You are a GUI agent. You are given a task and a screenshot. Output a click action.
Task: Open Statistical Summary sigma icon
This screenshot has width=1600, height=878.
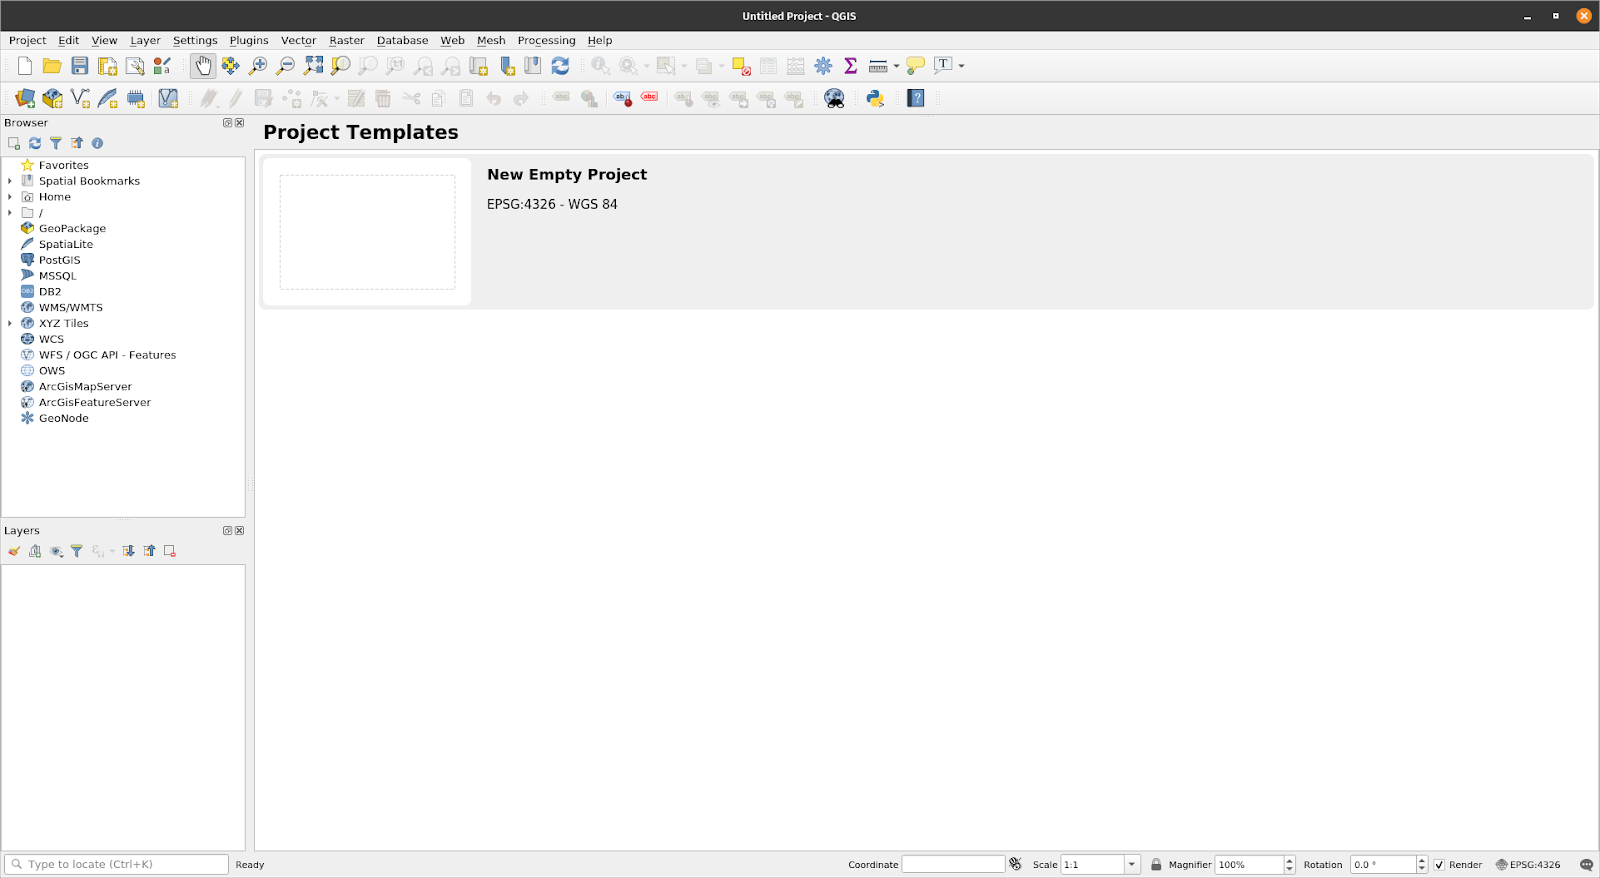[x=851, y=66]
